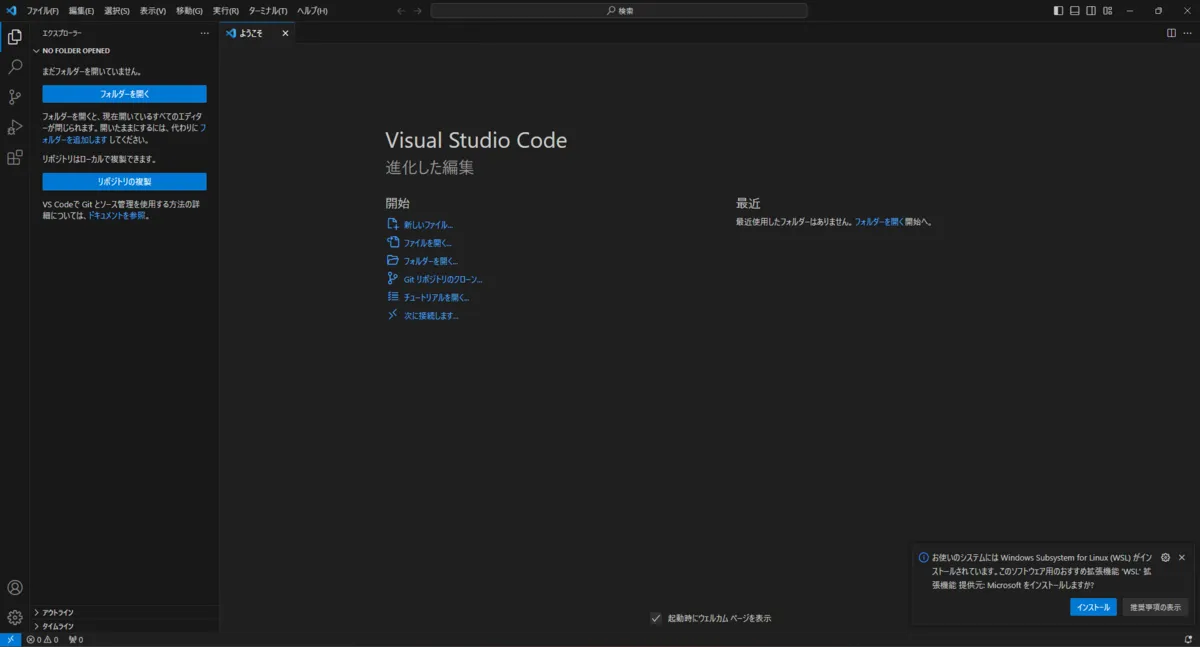Image resolution: width=1200 pixels, height=647 pixels.
Task: Collapse the NO FOLDER OPENED section
Action: 76,50
